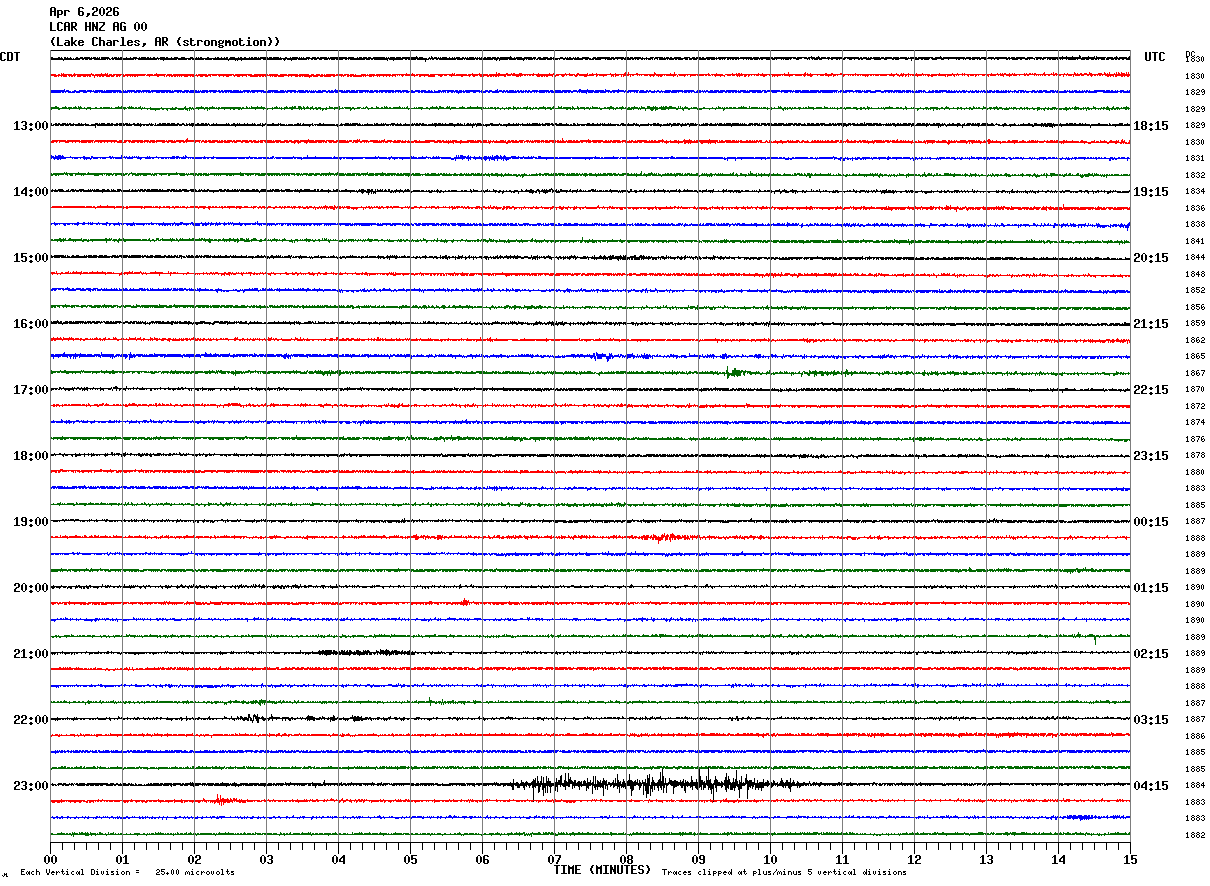Click the red burst below the 23:00 trace
This screenshot has width=1210, height=886.
click(227, 800)
